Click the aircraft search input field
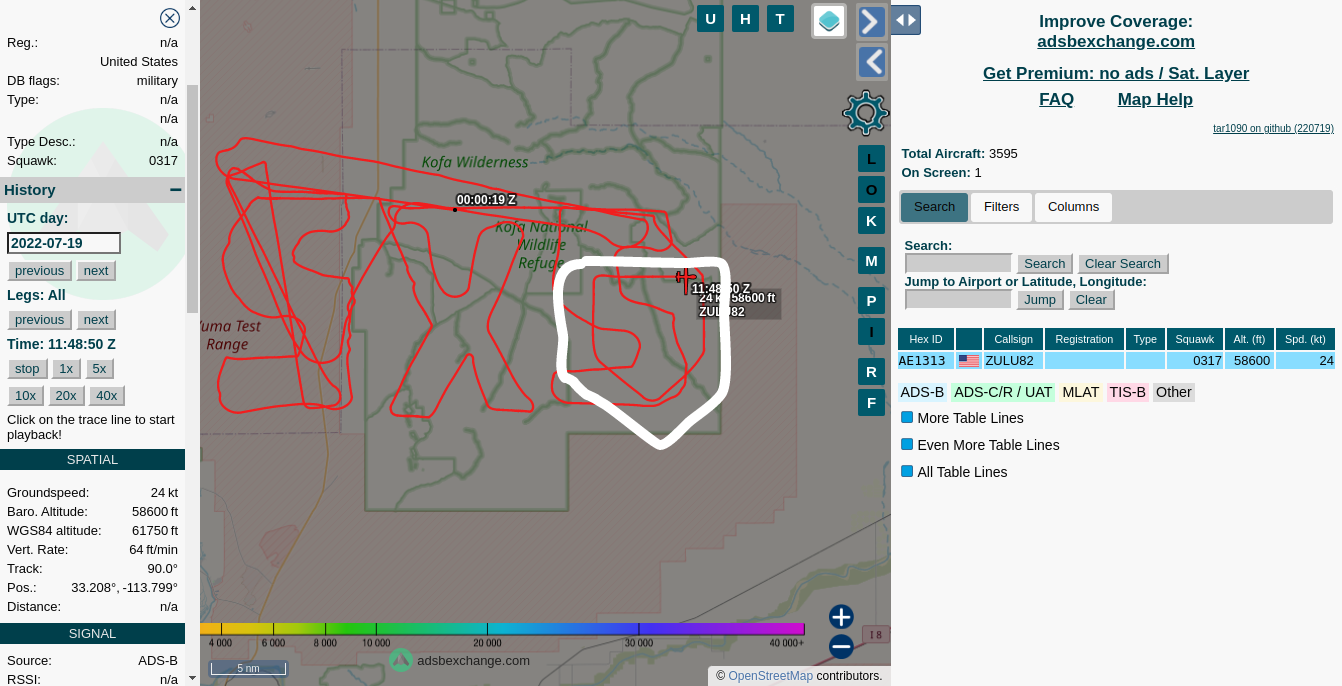 [958, 264]
